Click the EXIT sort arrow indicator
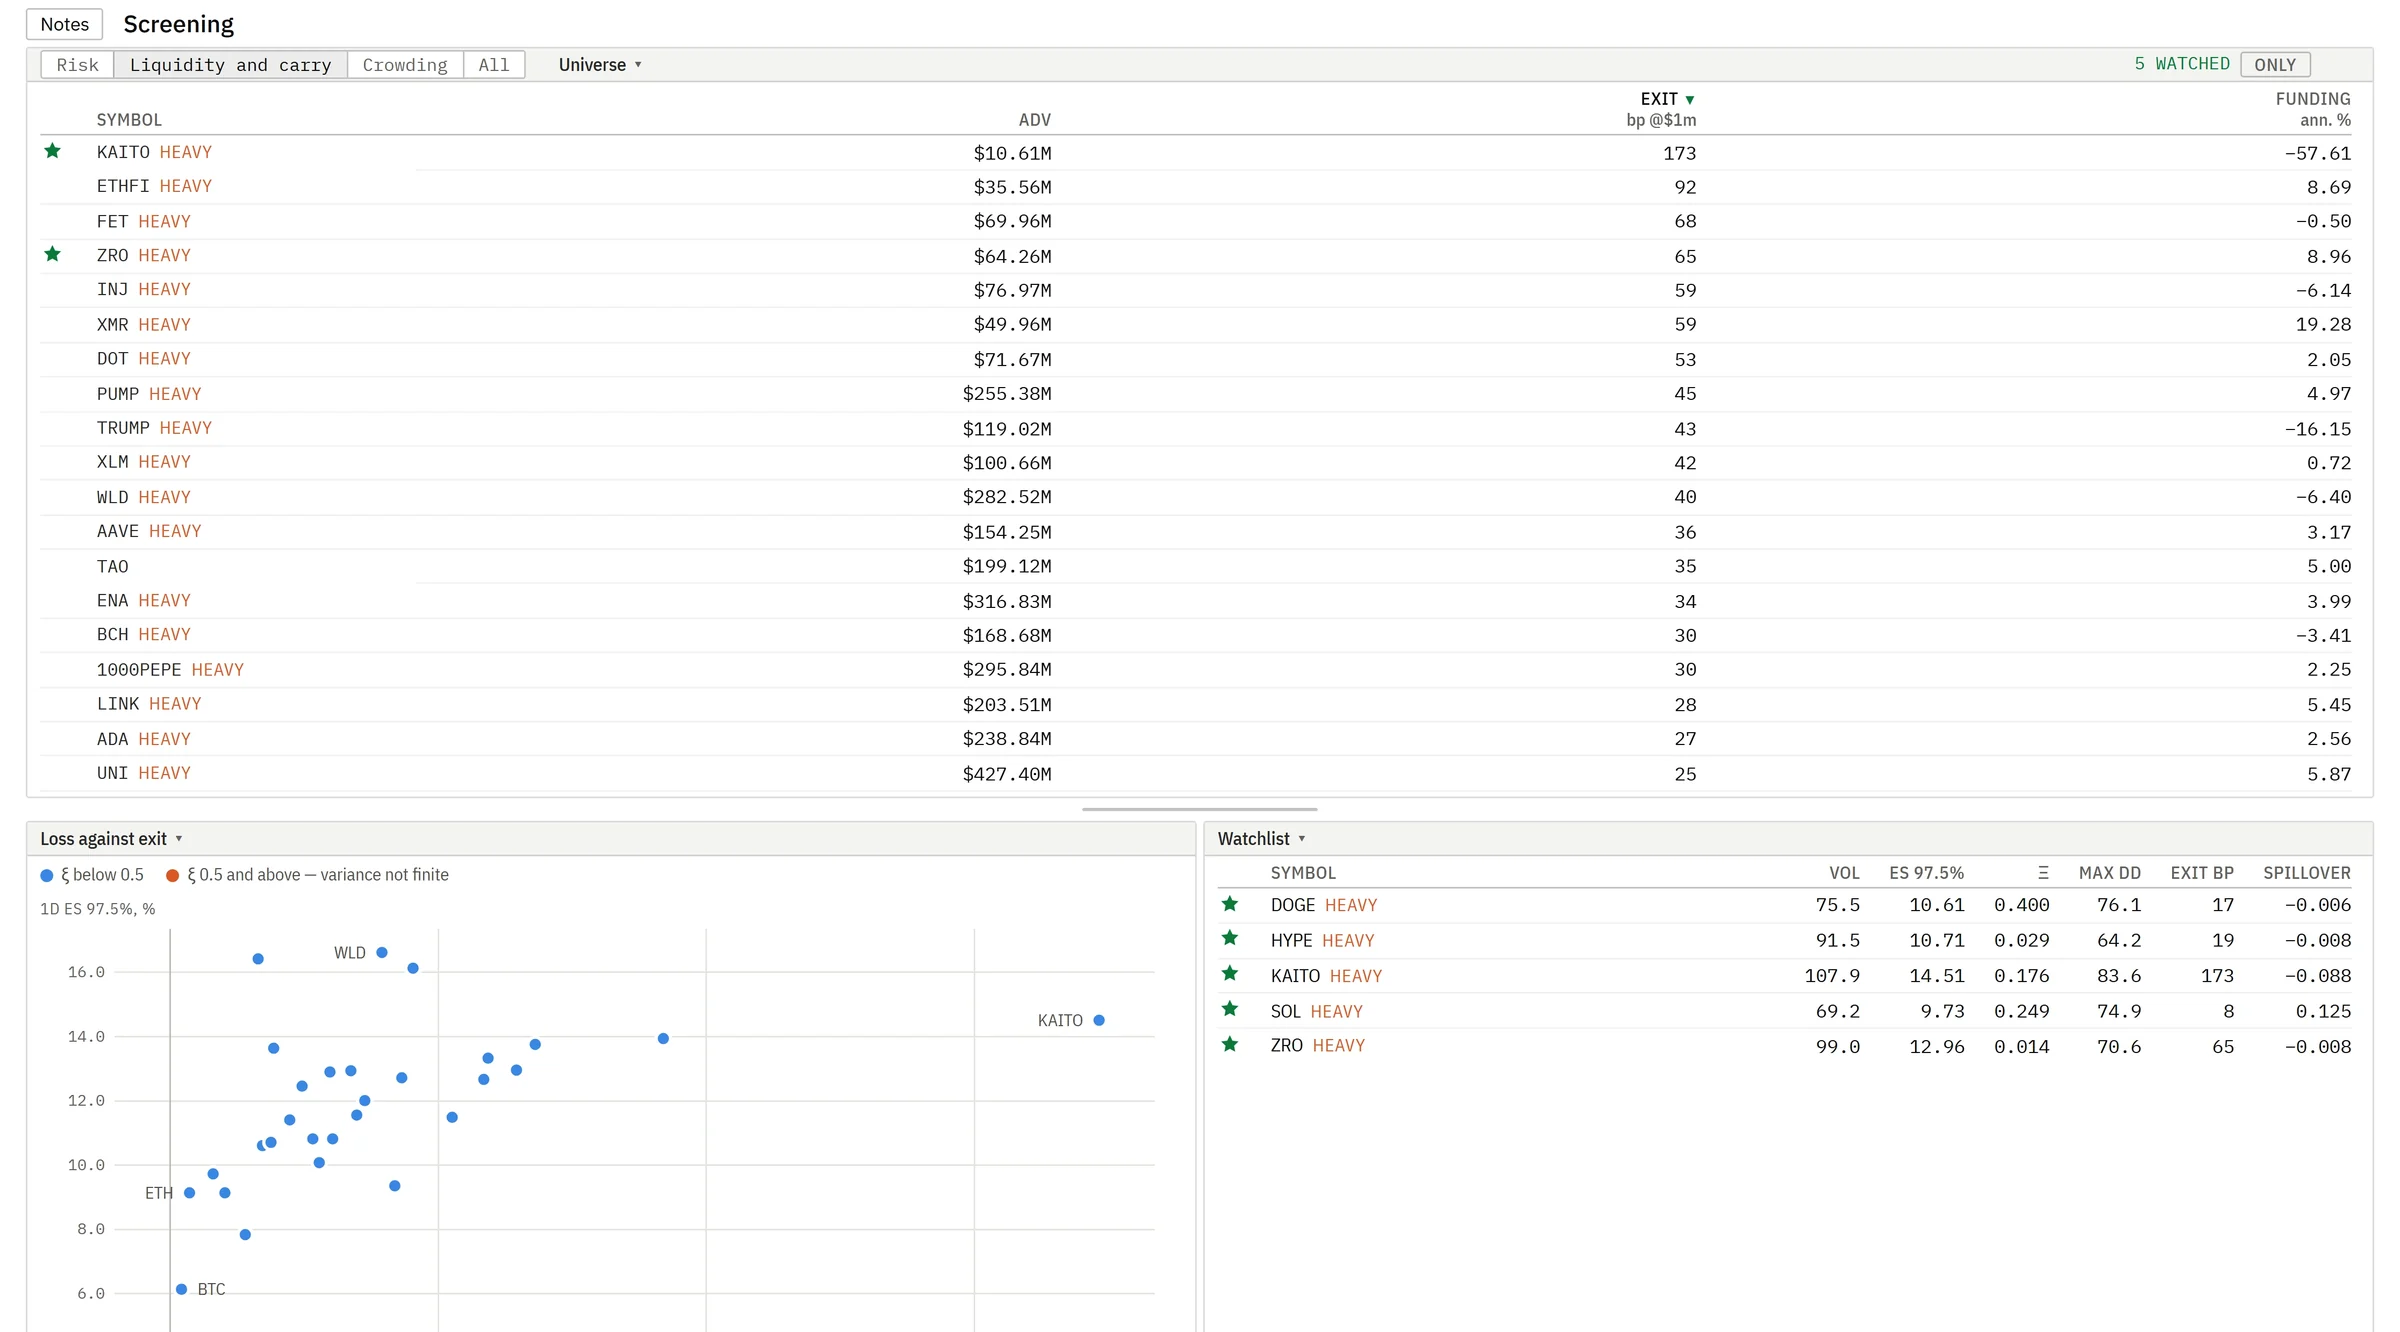This screenshot has width=2400, height=1332. (x=1690, y=100)
